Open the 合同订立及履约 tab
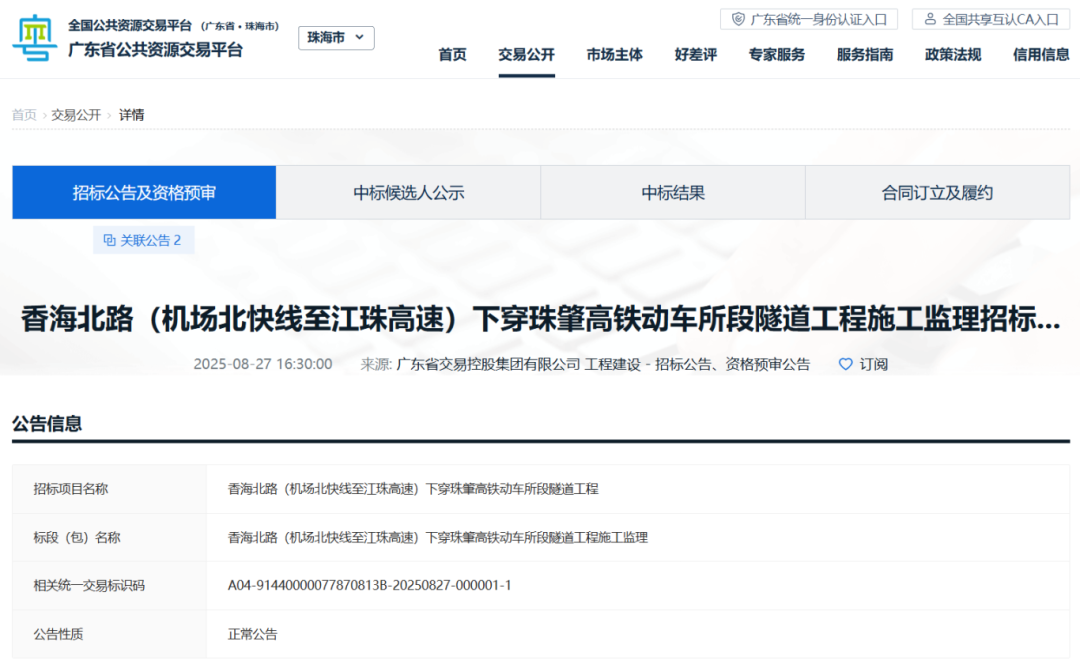Screen dimensions: 1080x664 pyautogui.click(x=937, y=193)
